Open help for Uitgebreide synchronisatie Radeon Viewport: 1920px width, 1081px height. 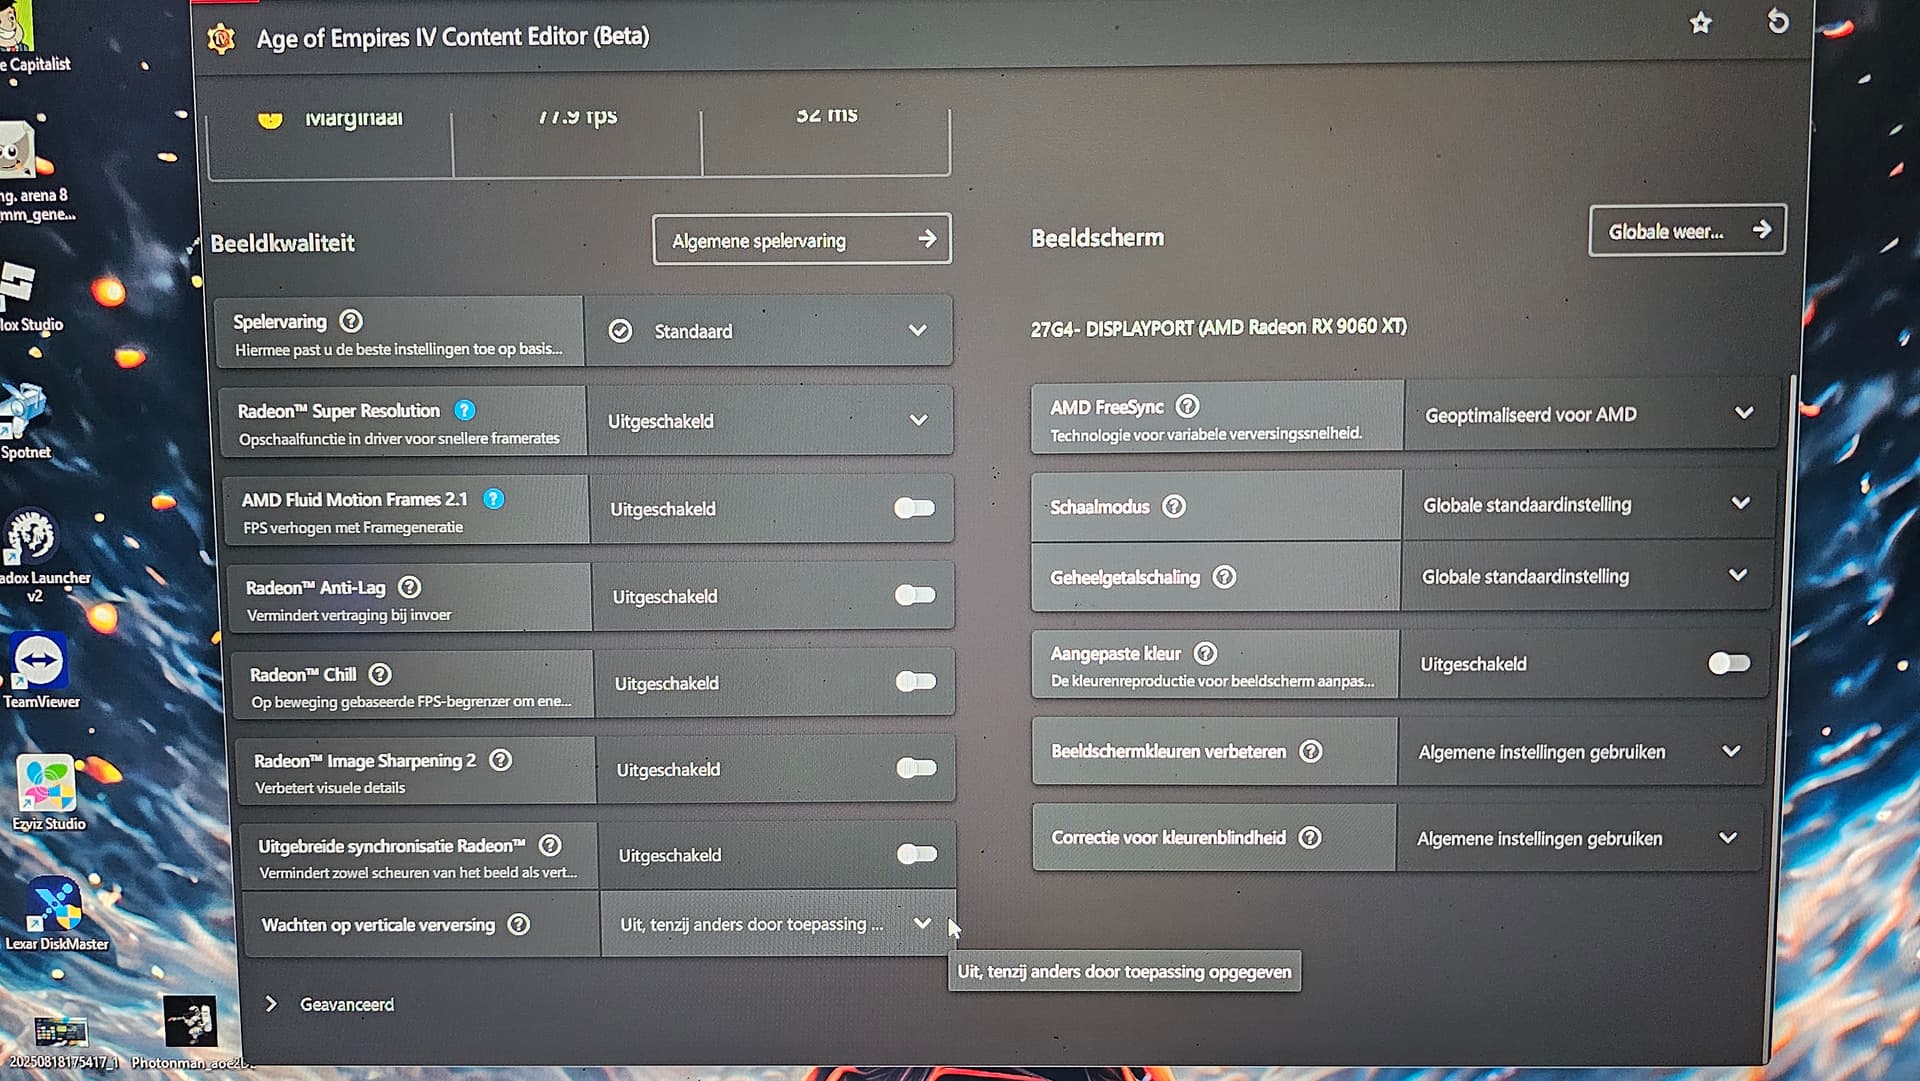click(x=550, y=845)
